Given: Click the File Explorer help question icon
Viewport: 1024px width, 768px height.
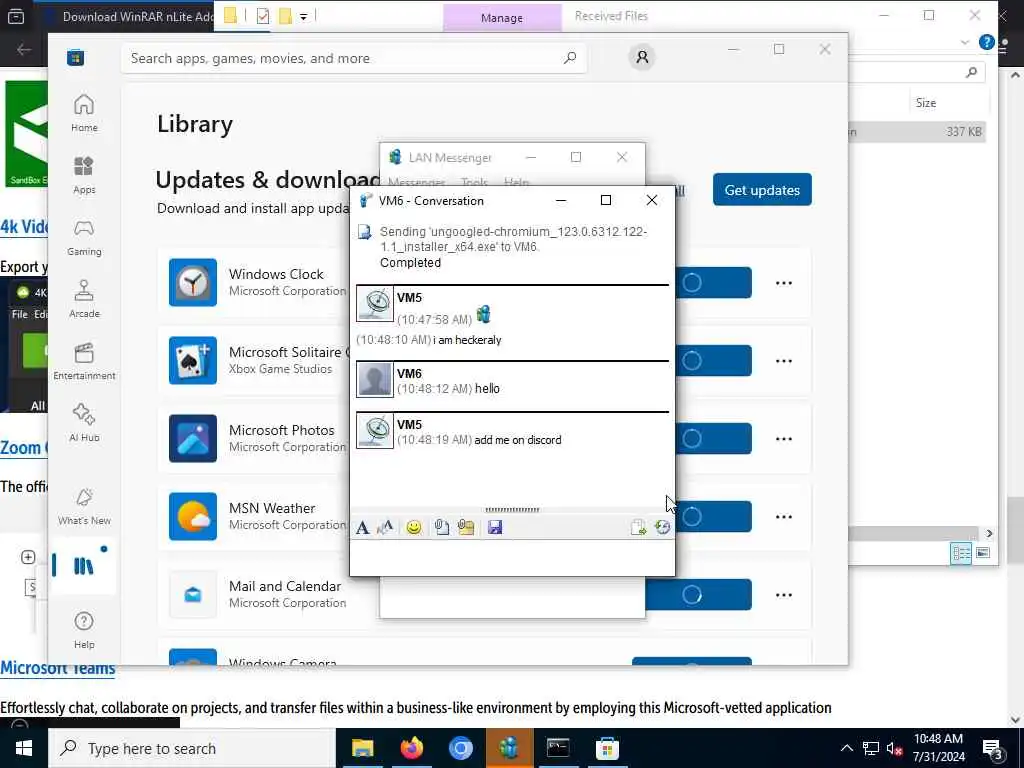Looking at the screenshot, I should tap(986, 42).
